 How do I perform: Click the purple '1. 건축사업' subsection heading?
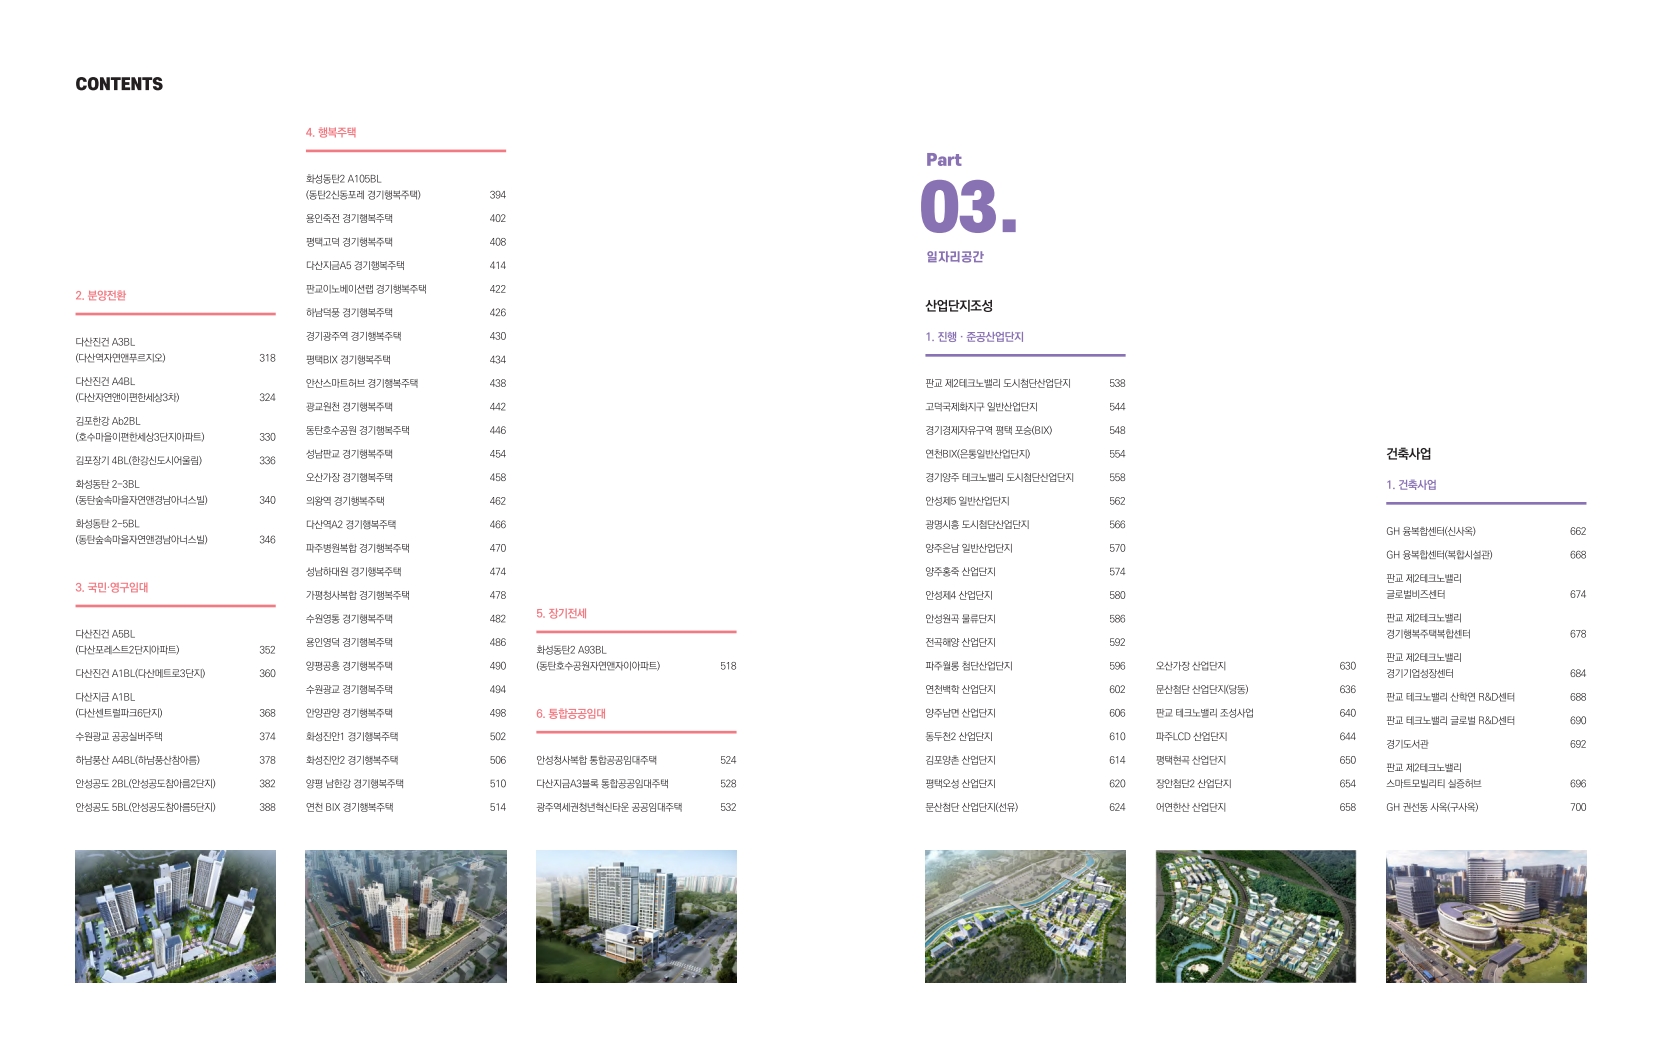[1411, 485]
